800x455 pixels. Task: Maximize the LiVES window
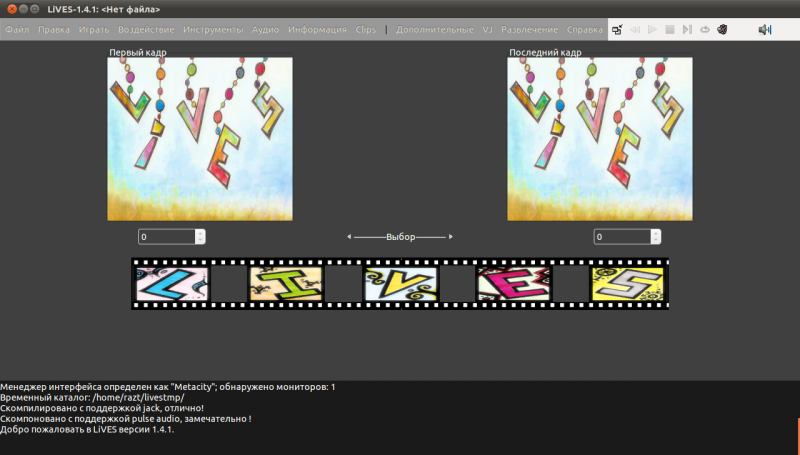[34, 9]
